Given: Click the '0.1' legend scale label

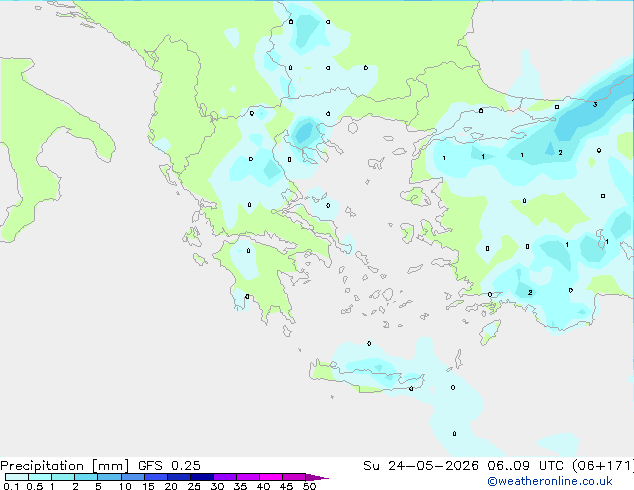Looking at the screenshot, I should tap(11, 486).
